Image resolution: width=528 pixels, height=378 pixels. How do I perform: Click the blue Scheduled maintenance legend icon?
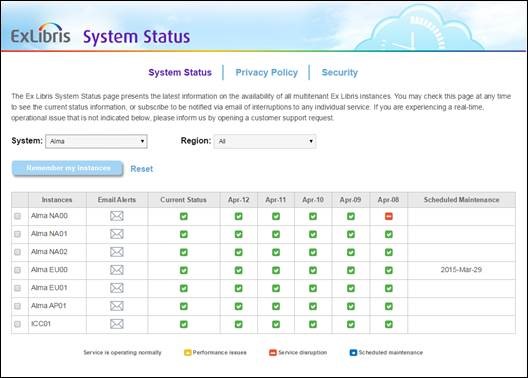tap(353, 352)
